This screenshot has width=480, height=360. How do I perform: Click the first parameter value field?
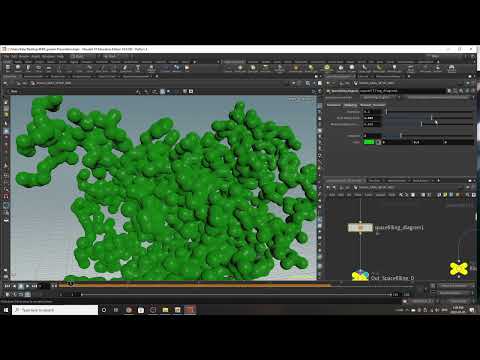tap(373, 111)
